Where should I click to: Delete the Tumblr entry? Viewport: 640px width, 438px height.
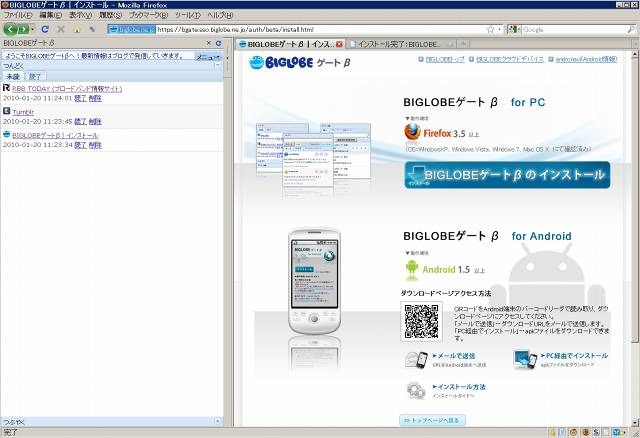coord(95,122)
